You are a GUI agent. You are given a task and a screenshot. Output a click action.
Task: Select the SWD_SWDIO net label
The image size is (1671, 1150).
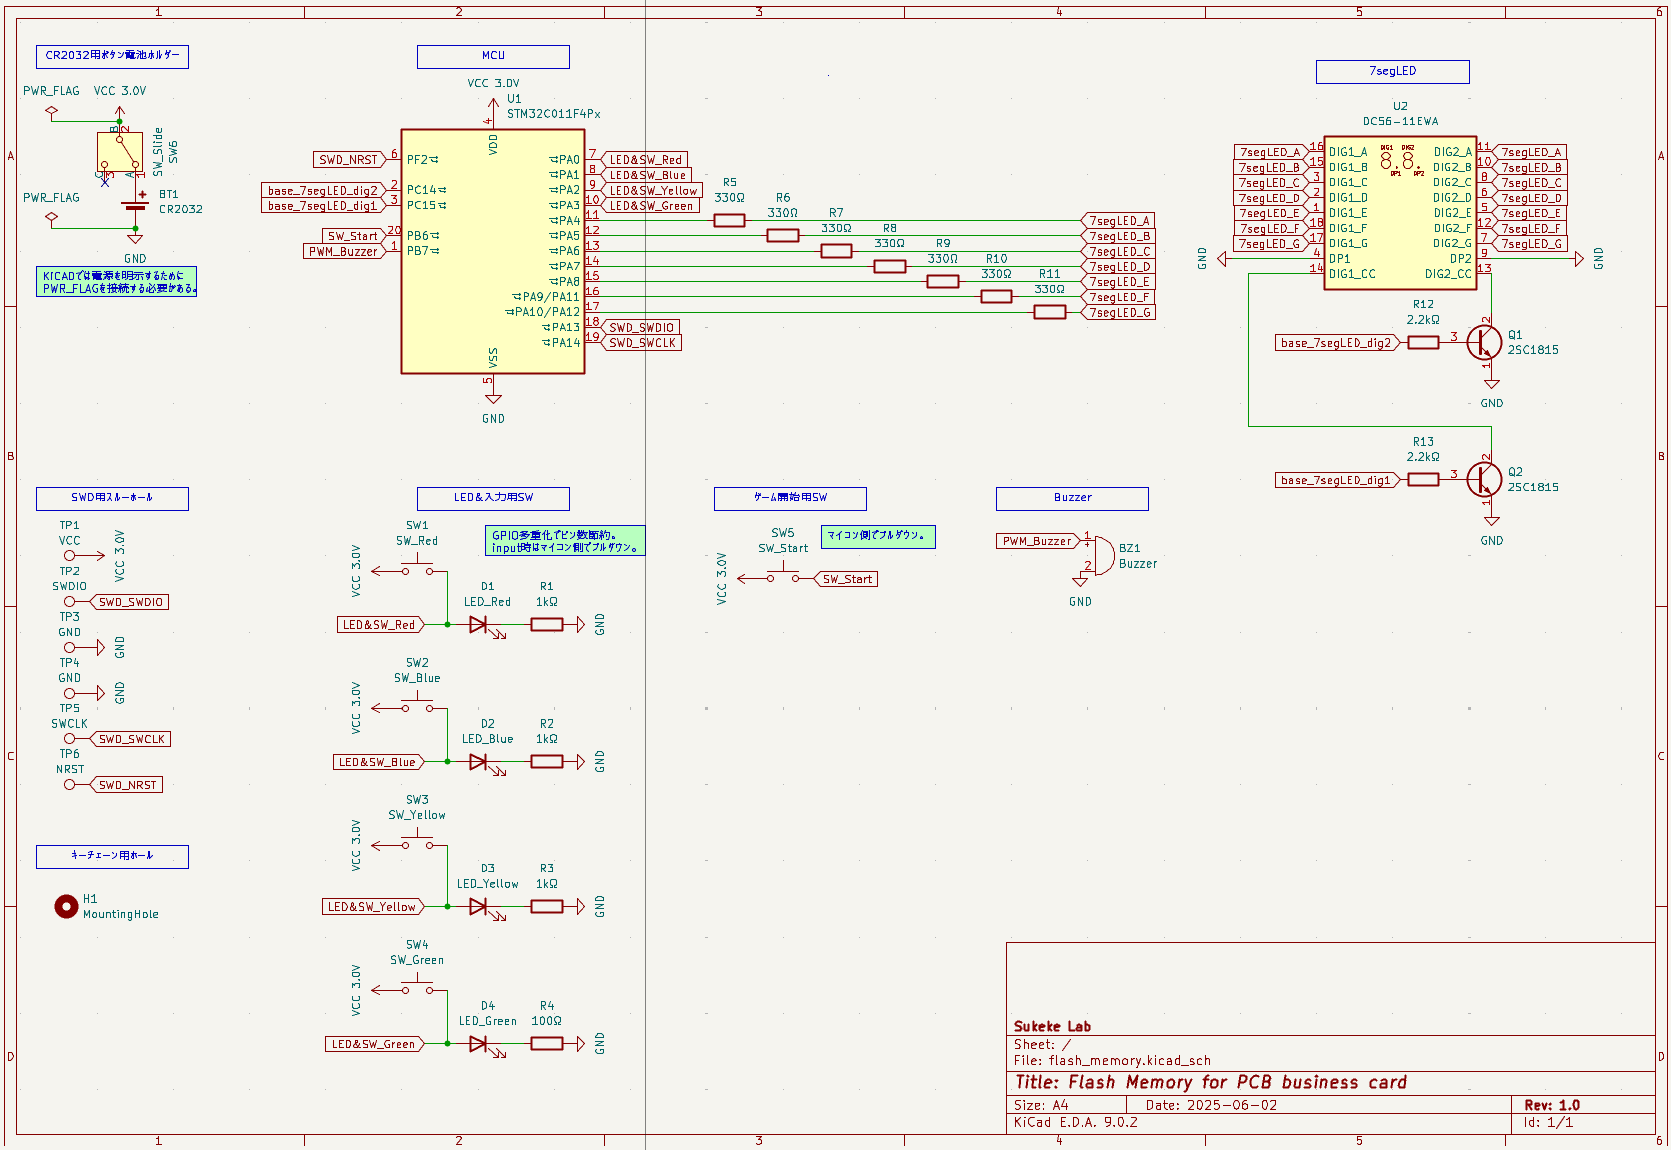(x=130, y=601)
